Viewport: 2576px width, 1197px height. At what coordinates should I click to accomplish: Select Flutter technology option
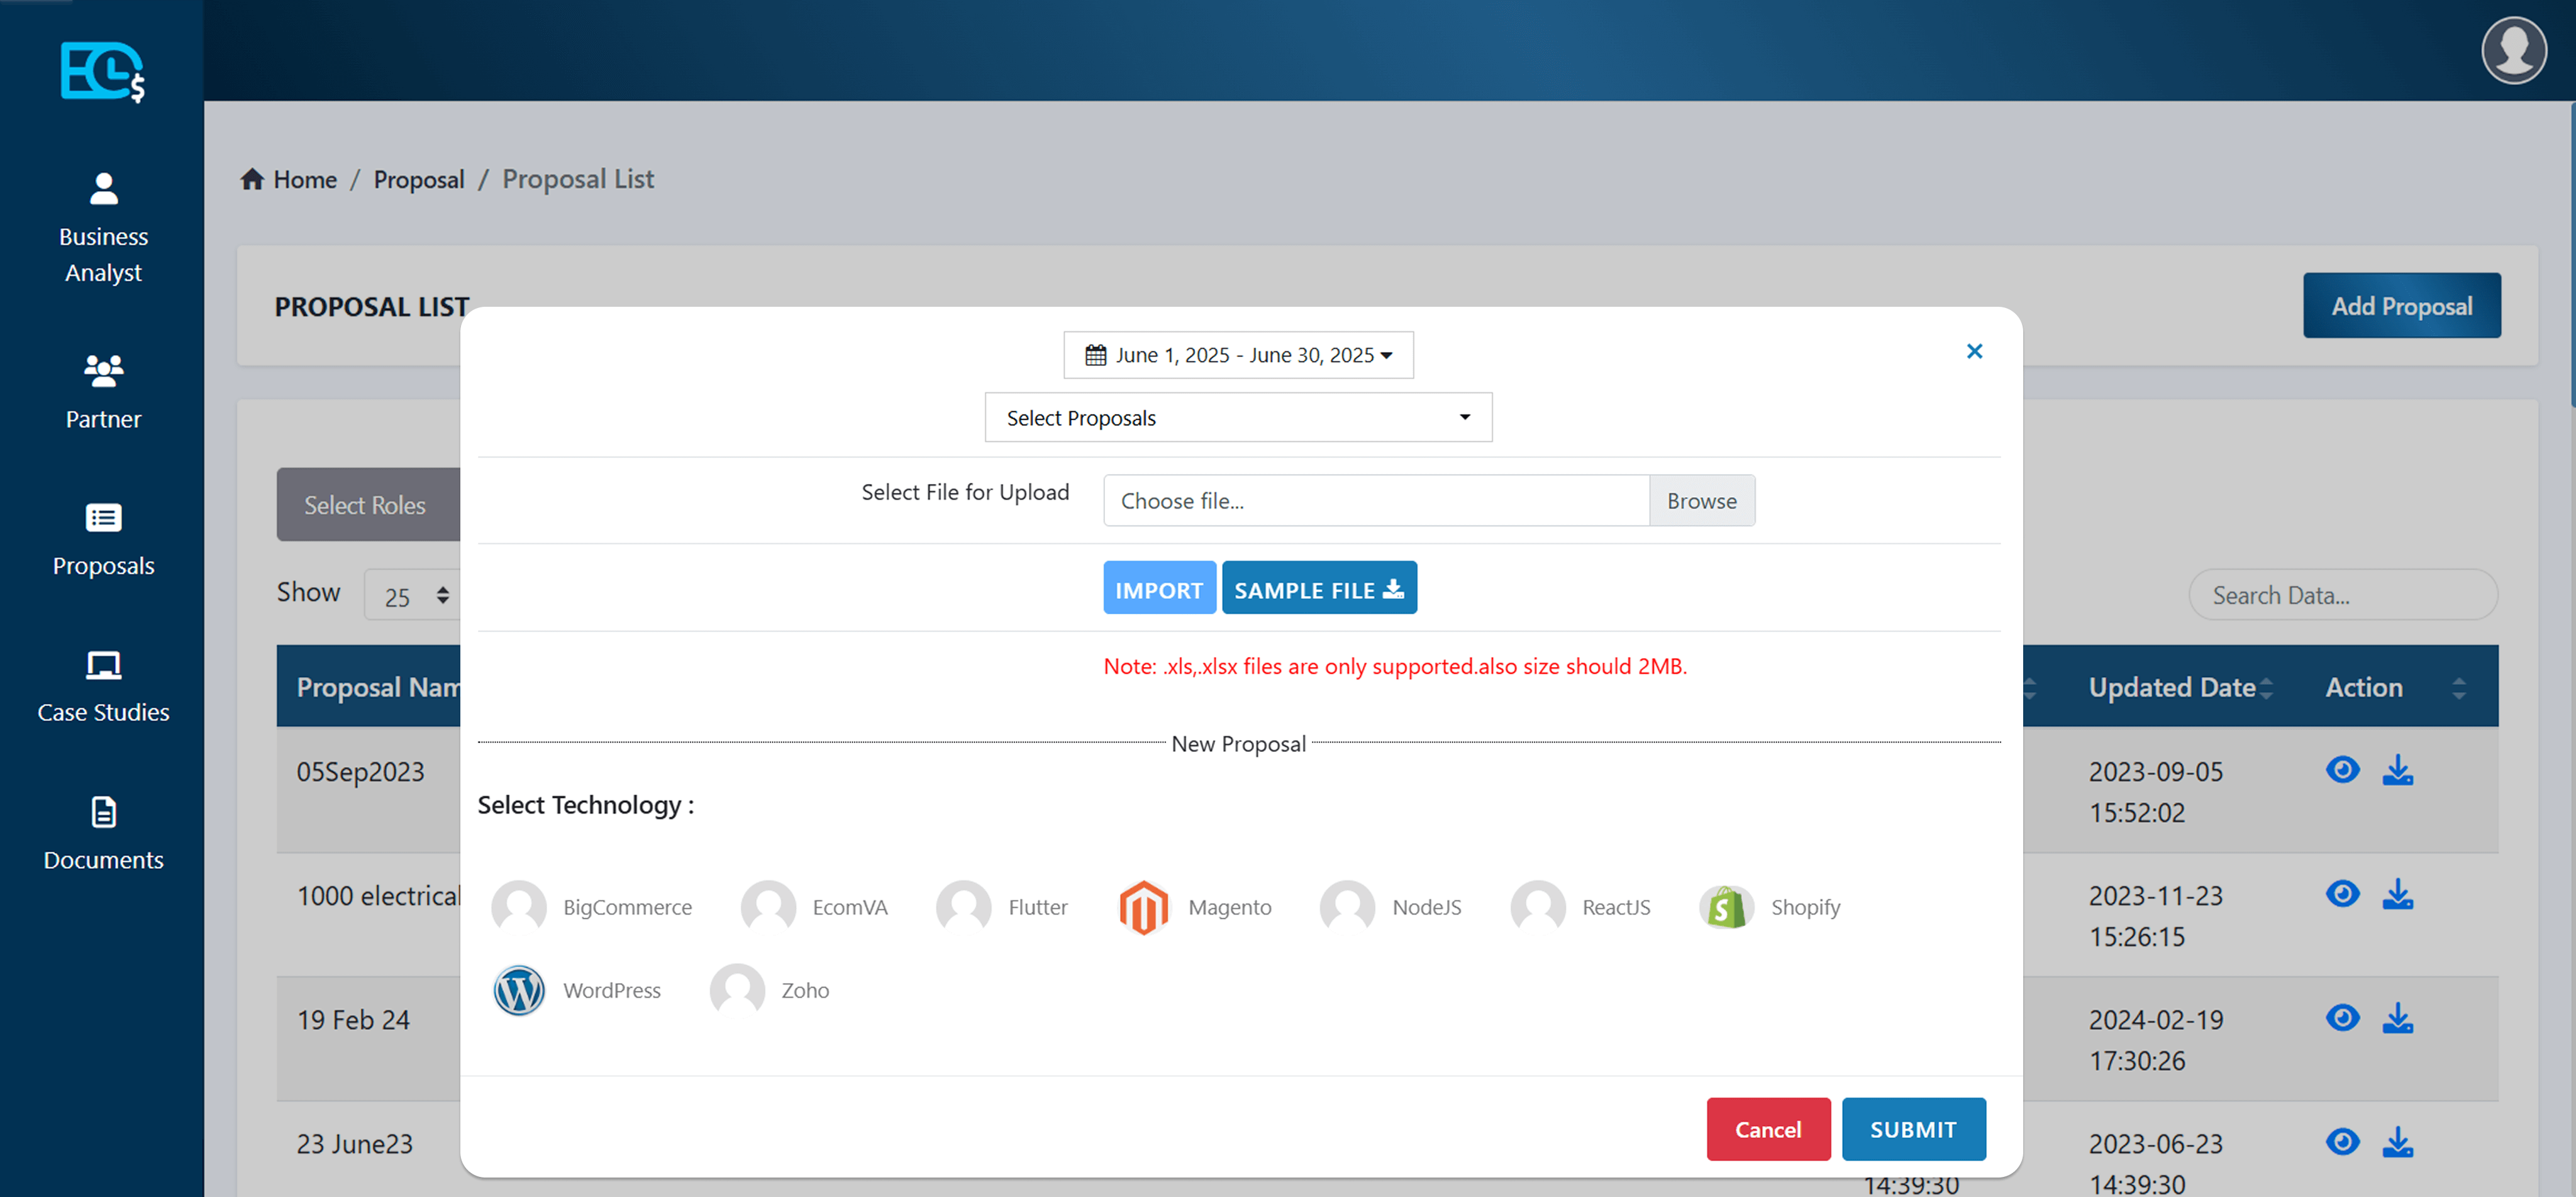click(1002, 907)
